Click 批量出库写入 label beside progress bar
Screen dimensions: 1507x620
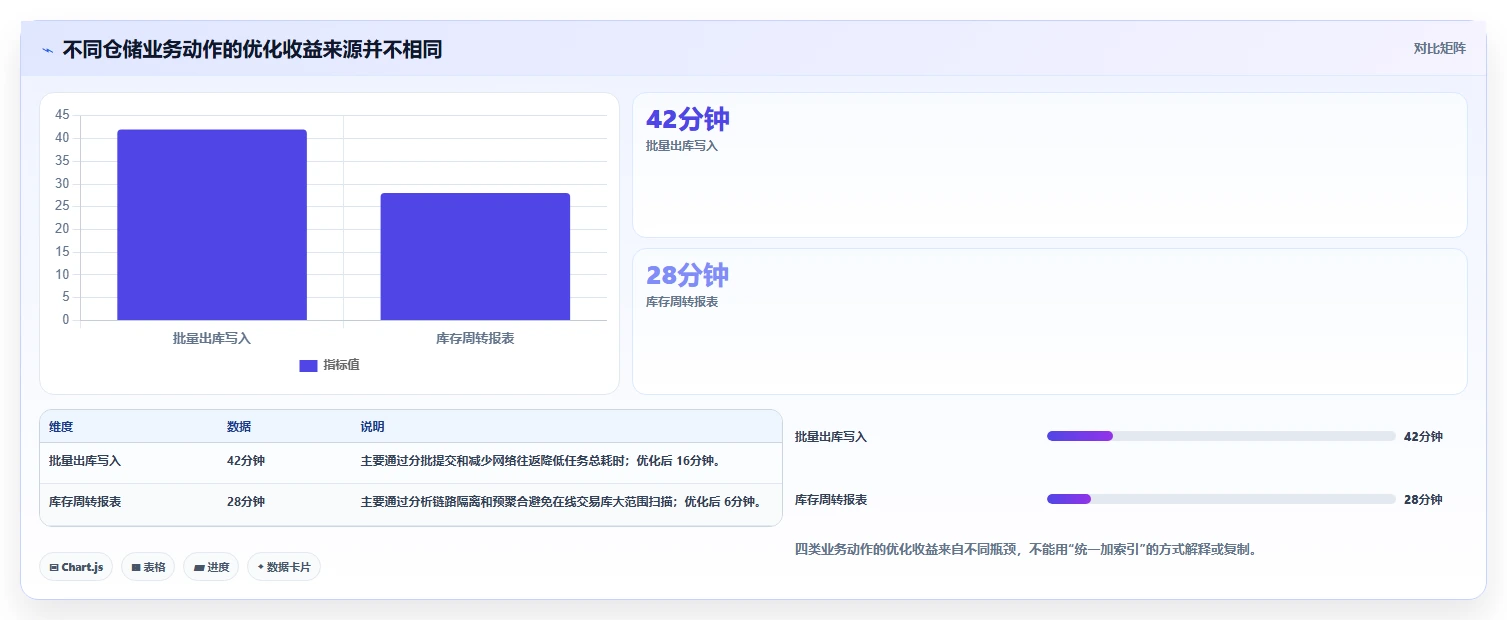click(831, 437)
